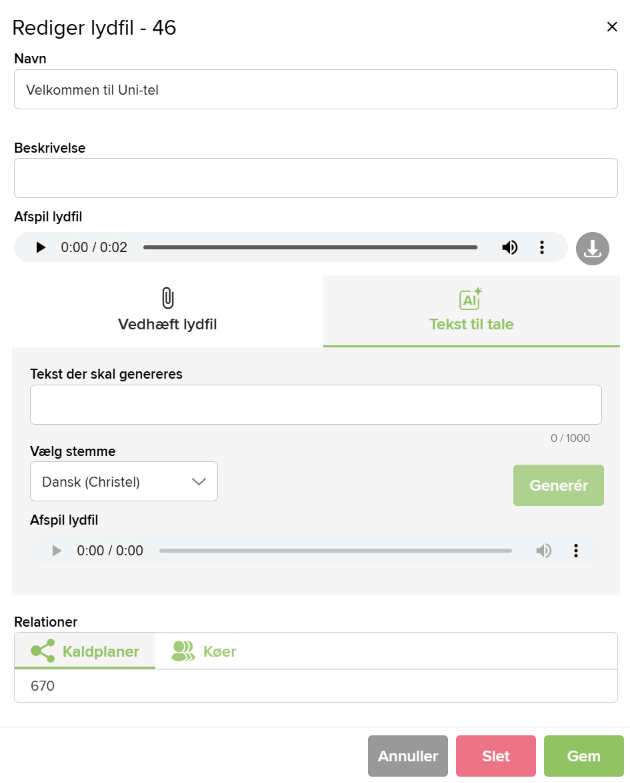630x783 pixels.
Task: Select the Kaldplaner relations tab
Action: [x=85, y=651]
